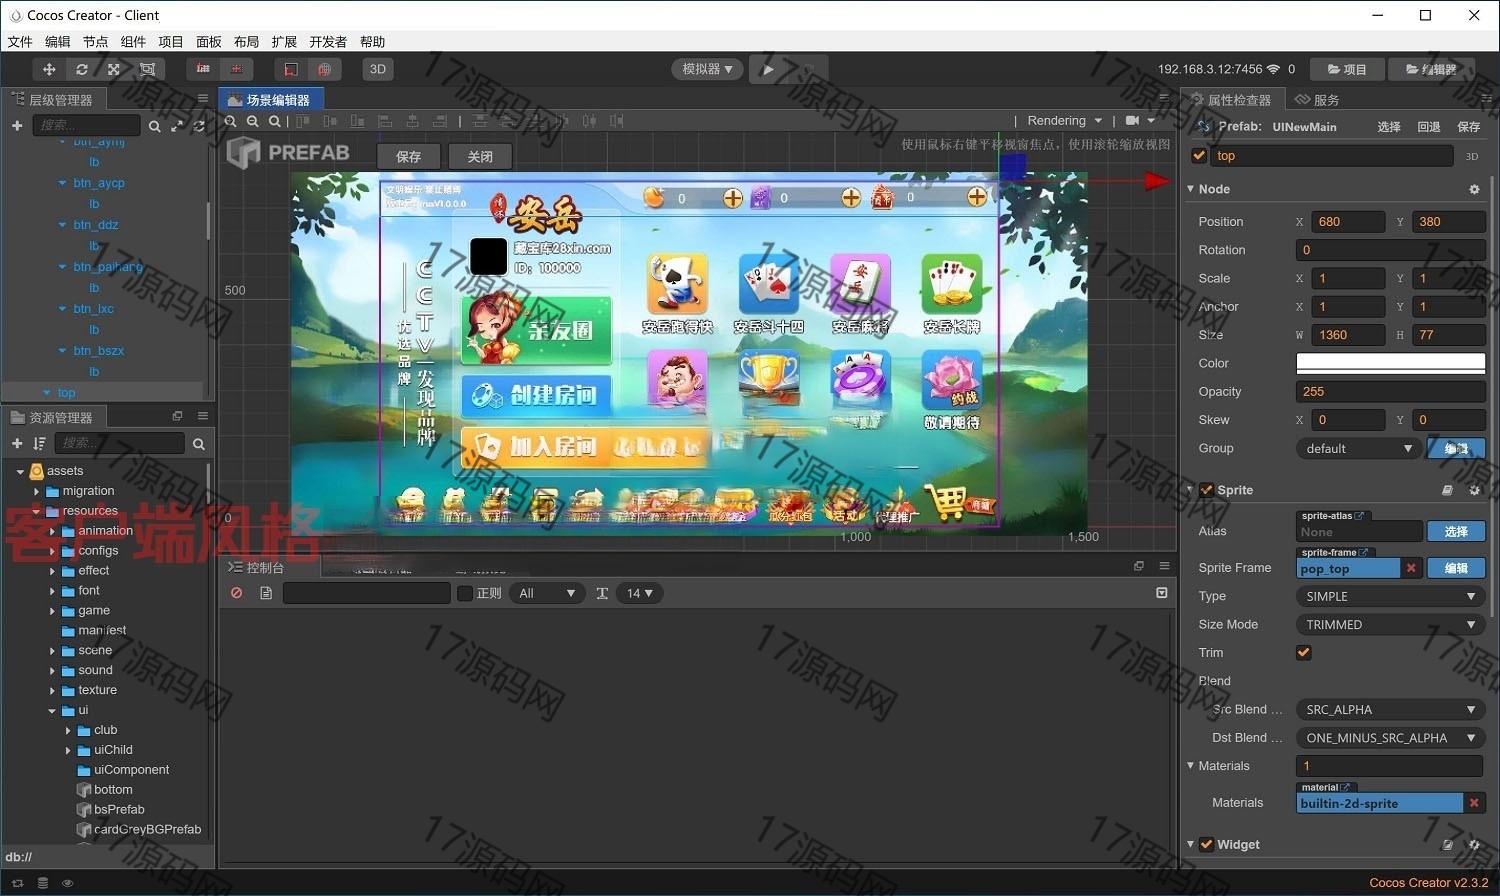Zoom in the scene editor

coord(230,121)
